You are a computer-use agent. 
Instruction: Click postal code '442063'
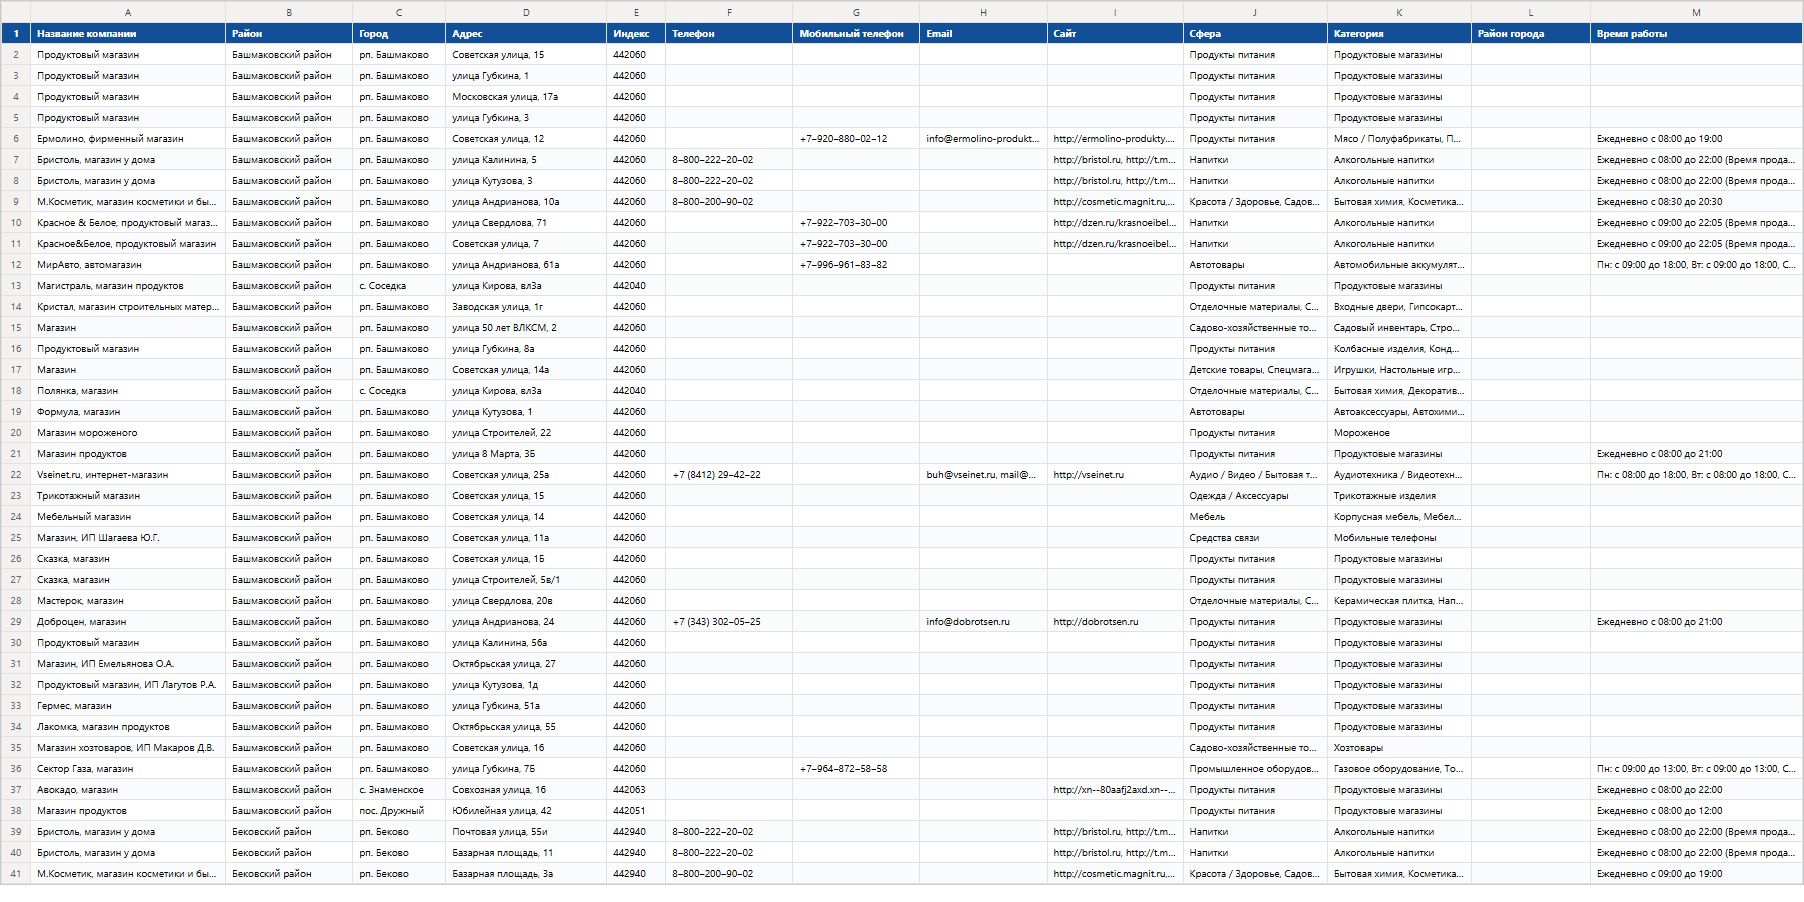pyautogui.click(x=636, y=790)
